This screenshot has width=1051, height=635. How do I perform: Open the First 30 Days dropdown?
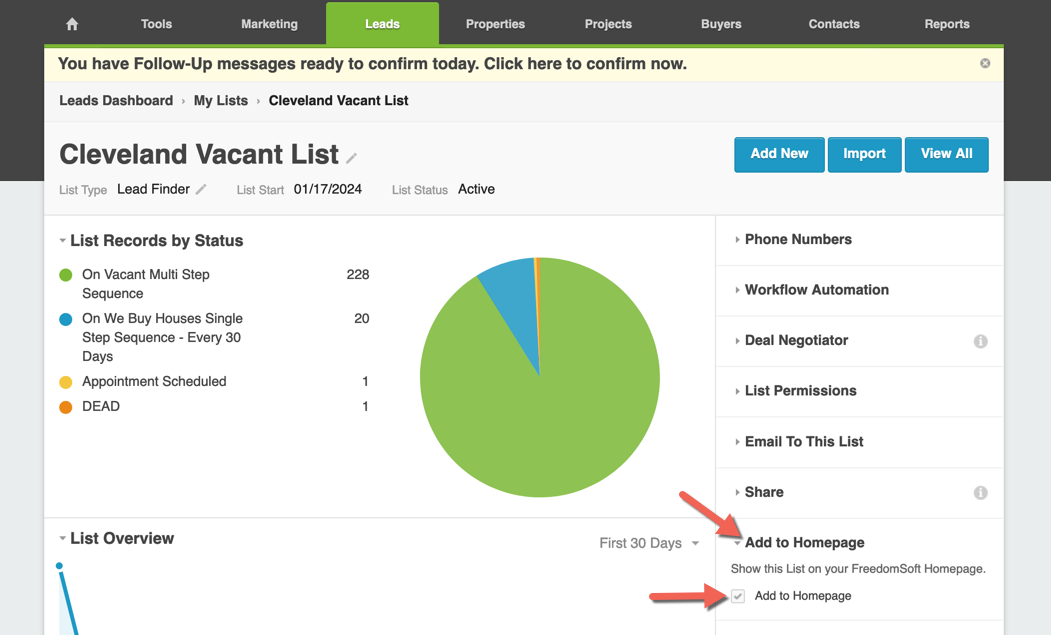[648, 543]
